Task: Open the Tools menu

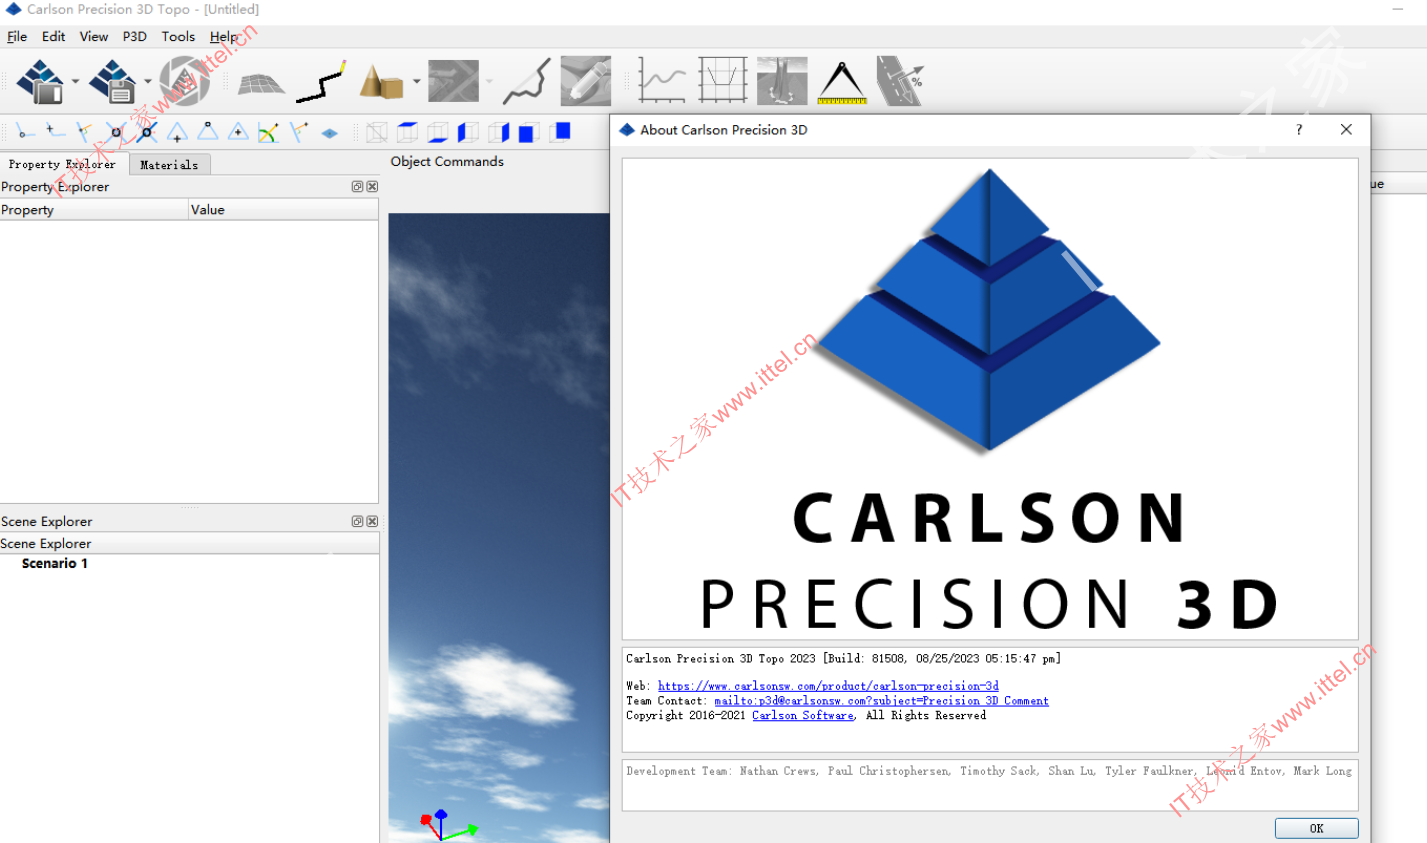Action: click(x=178, y=36)
